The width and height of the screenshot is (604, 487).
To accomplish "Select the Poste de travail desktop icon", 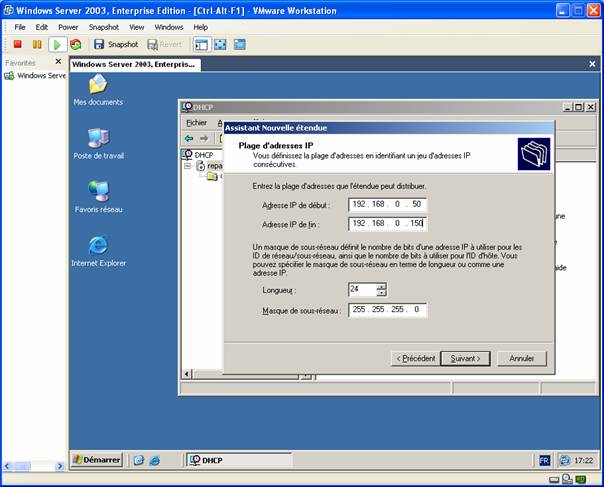I will (x=99, y=144).
